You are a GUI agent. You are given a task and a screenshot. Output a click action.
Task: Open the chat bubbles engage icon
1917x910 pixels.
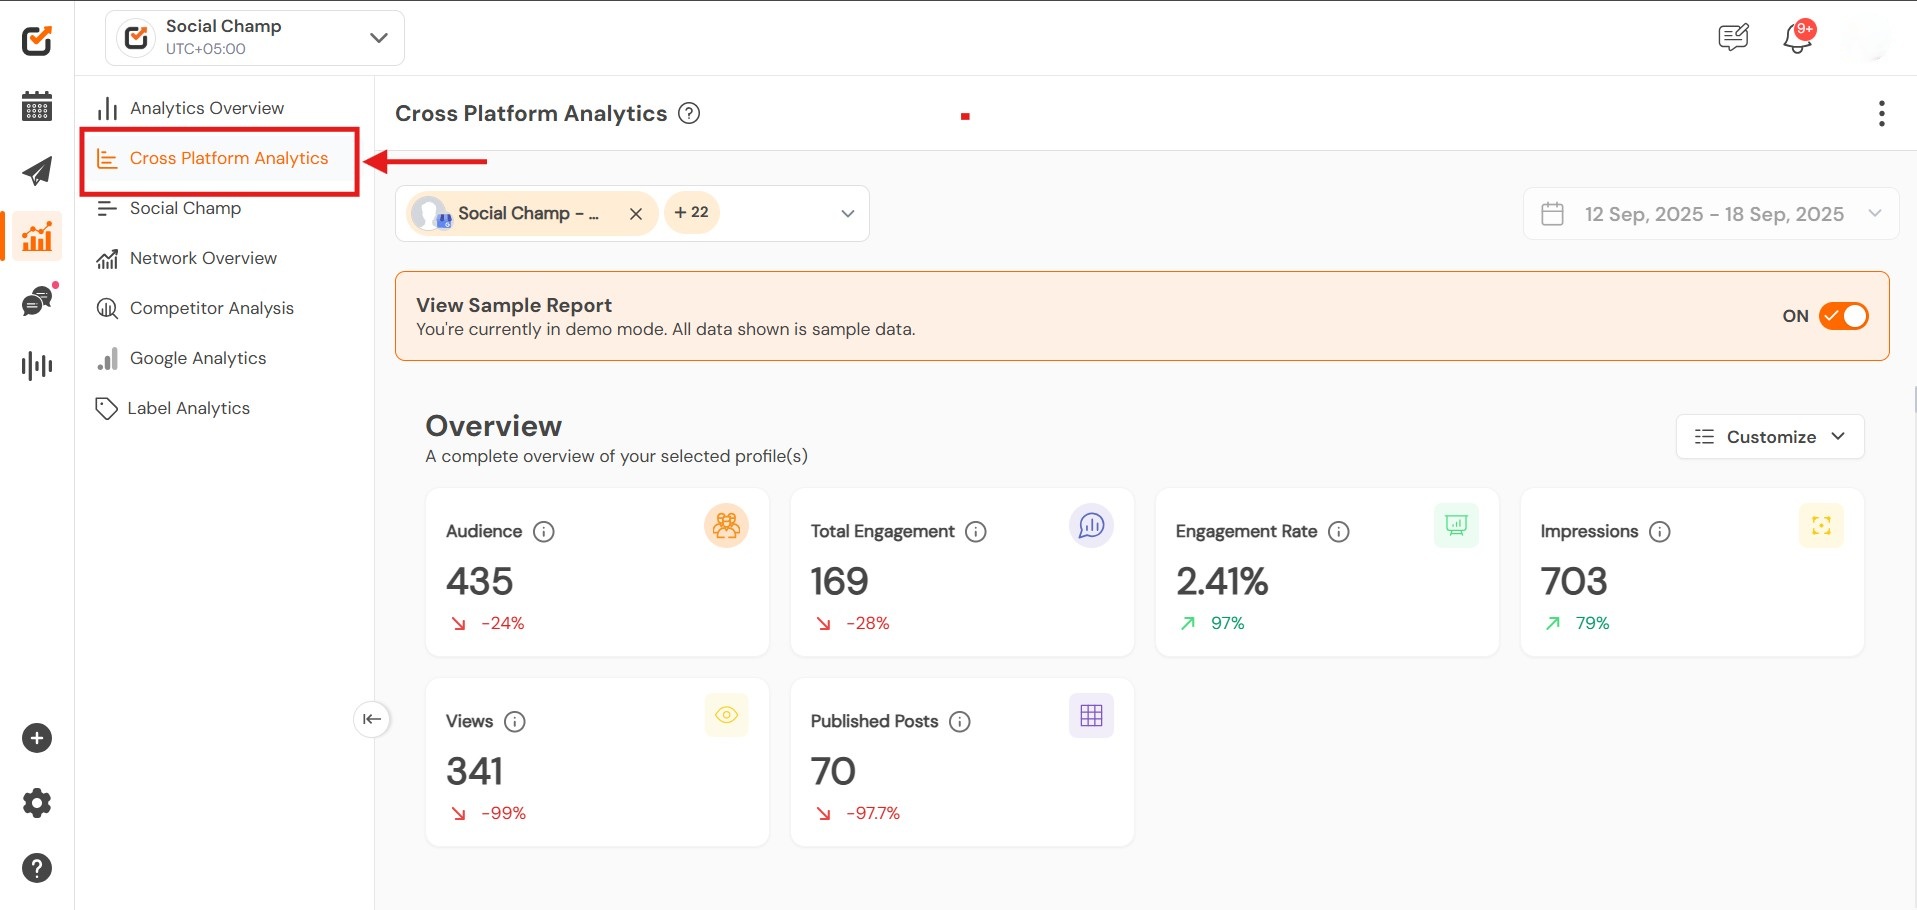(x=38, y=301)
